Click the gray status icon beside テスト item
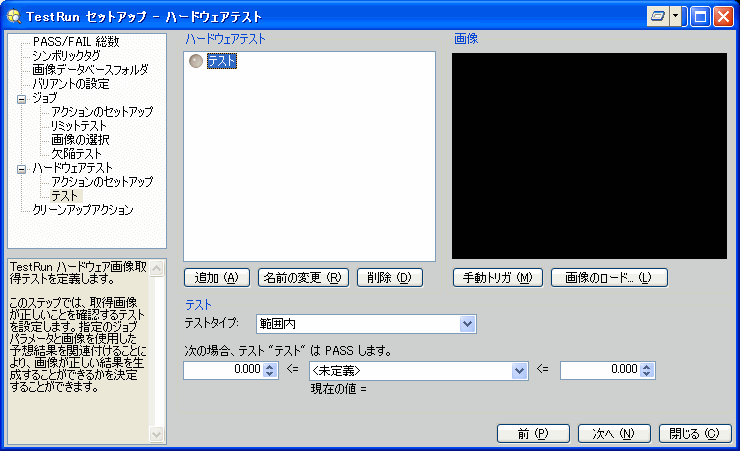The height and width of the screenshot is (451, 740). [195, 62]
